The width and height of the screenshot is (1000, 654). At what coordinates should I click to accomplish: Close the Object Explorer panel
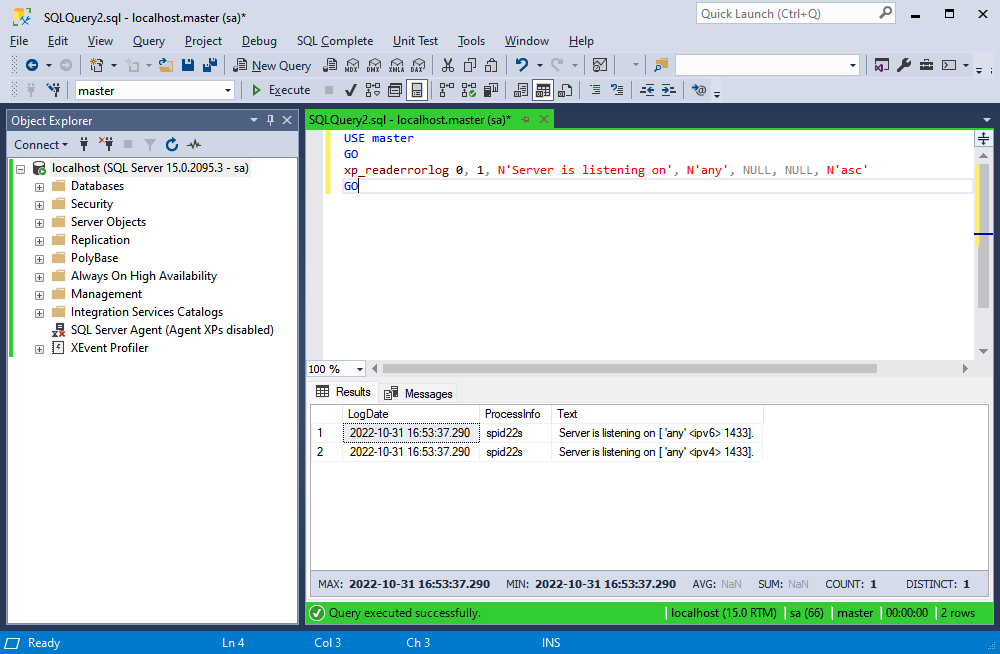[x=287, y=120]
